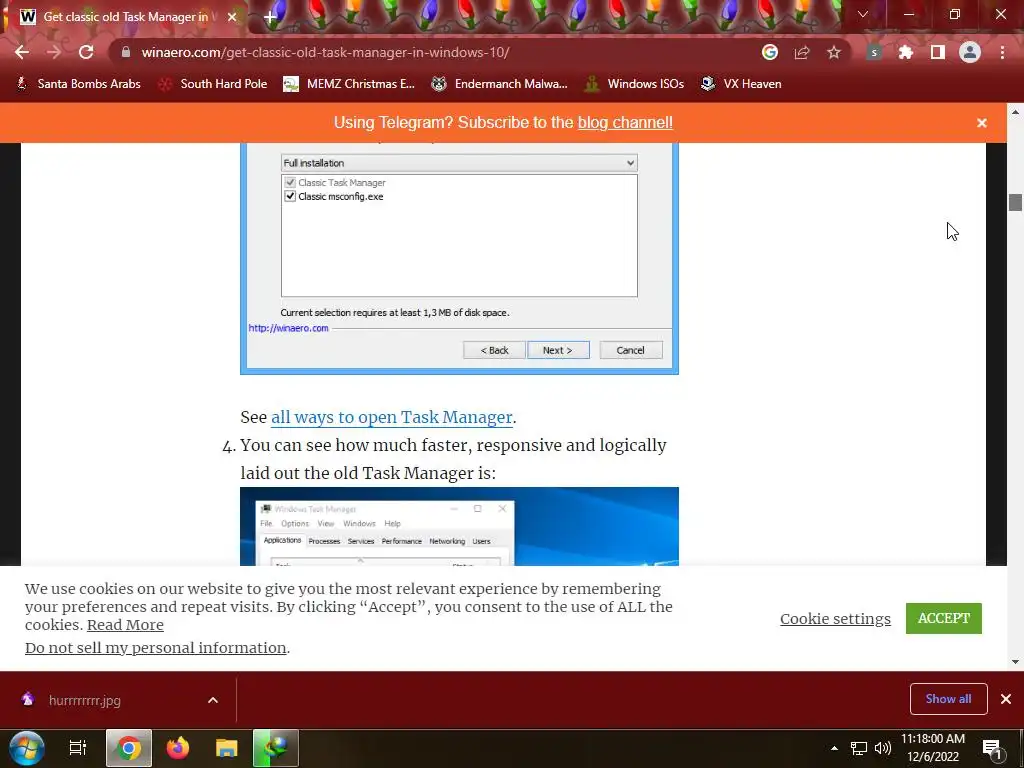Open the Read More cookie link
The height and width of the screenshot is (768, 1024).
point(125,625)
